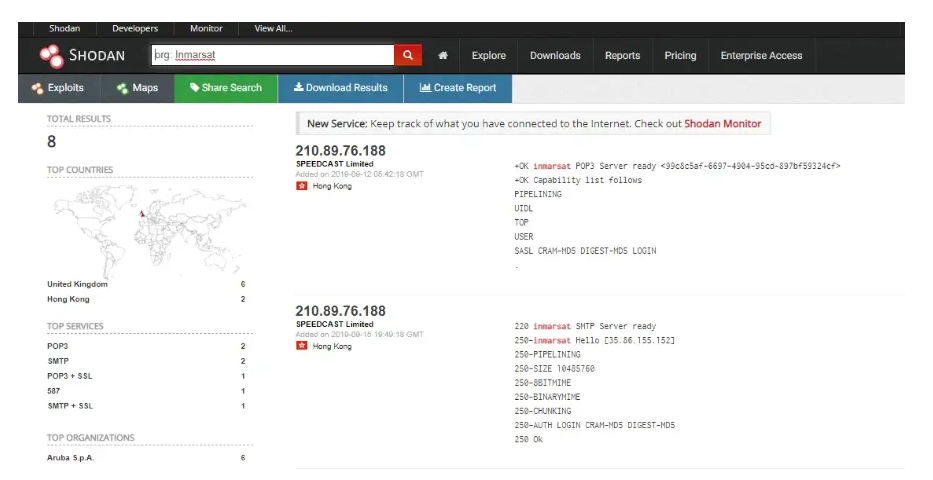
Task: Click the red search magnifier button
Action: pos(408,55)
